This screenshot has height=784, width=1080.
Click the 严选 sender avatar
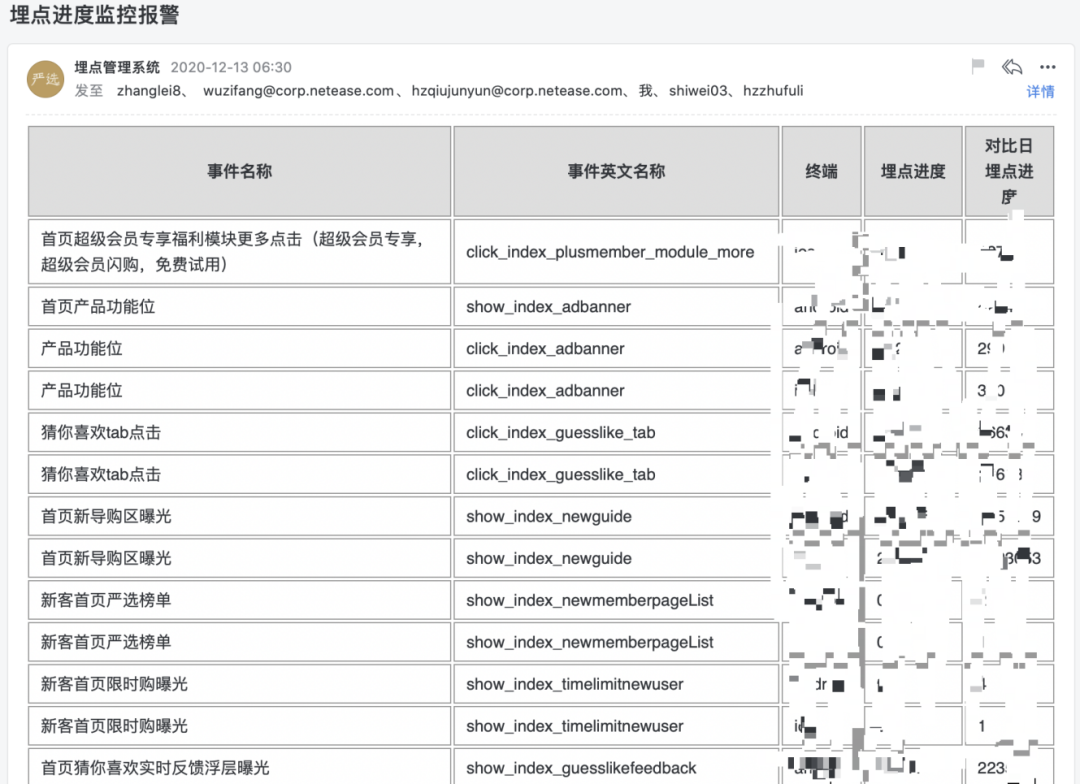(x=45, y=79)
